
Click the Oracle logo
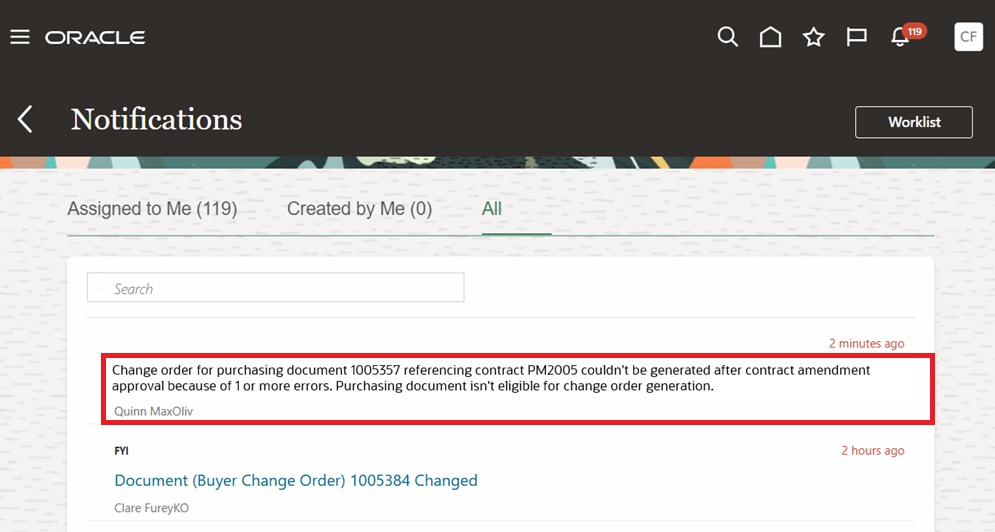pos(95,37)
